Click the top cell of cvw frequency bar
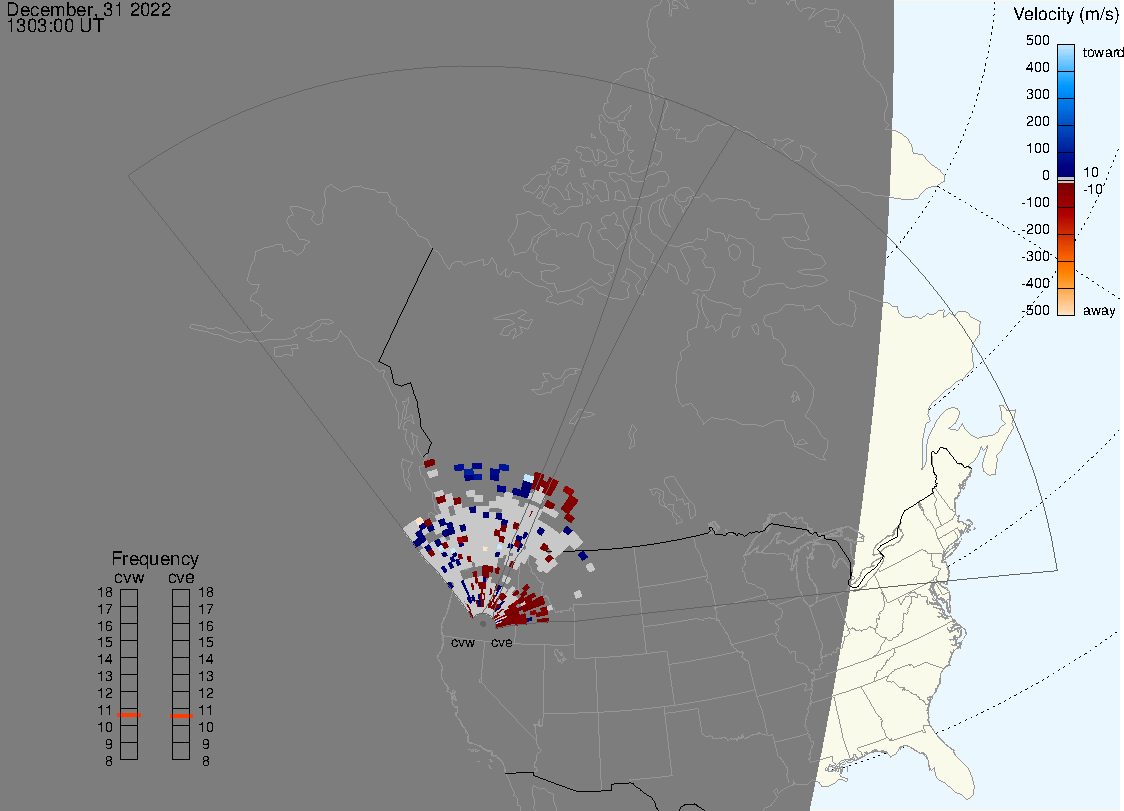This screenshot has width=1124, height=811. (x=129, y=598)
